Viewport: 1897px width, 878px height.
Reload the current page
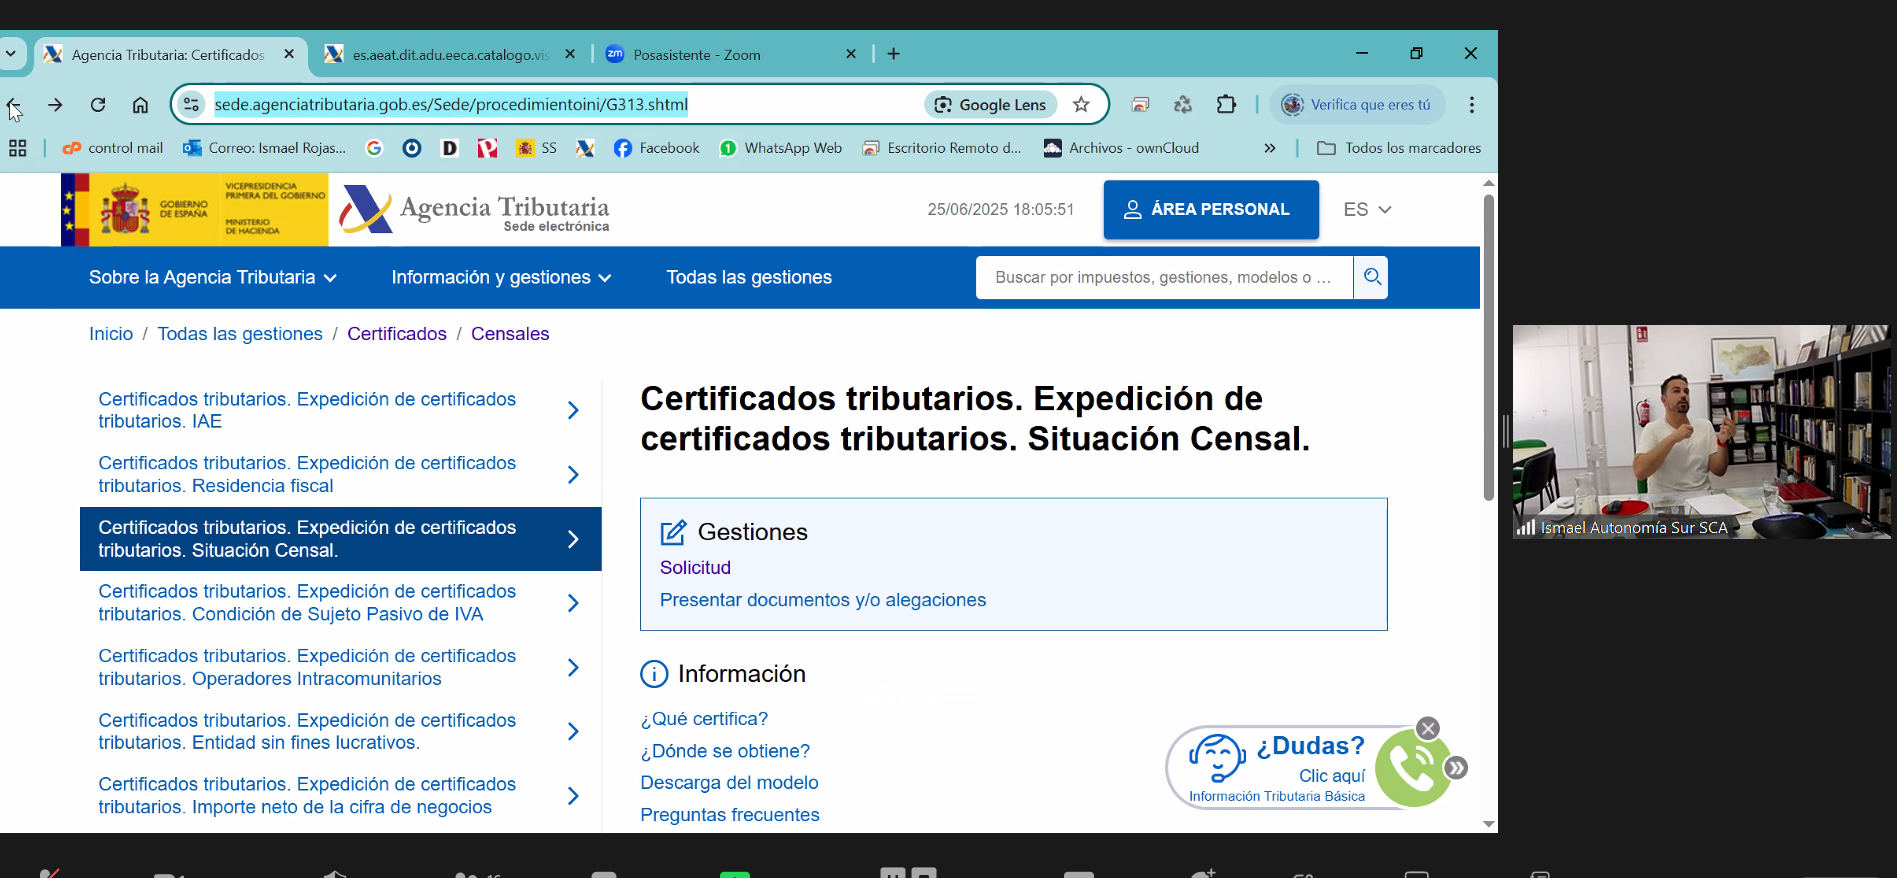(x=98, y=105)
